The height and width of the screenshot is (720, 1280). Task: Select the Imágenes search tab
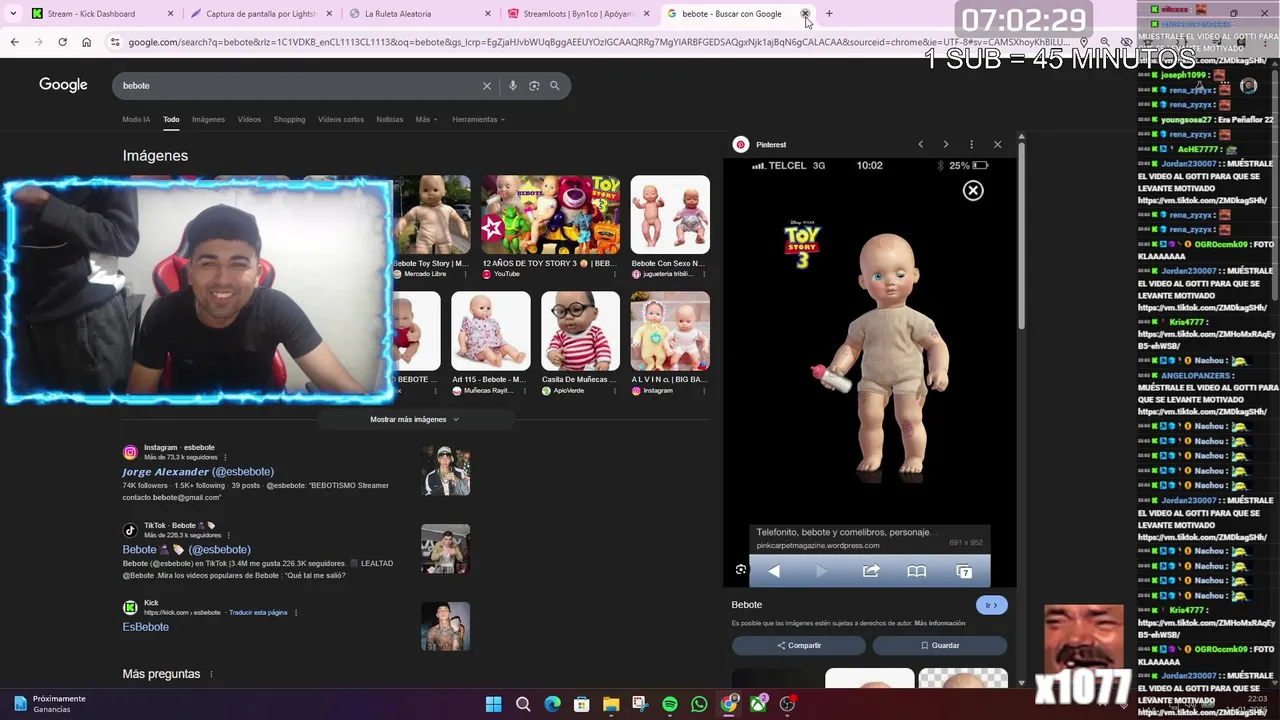point(208,119)
